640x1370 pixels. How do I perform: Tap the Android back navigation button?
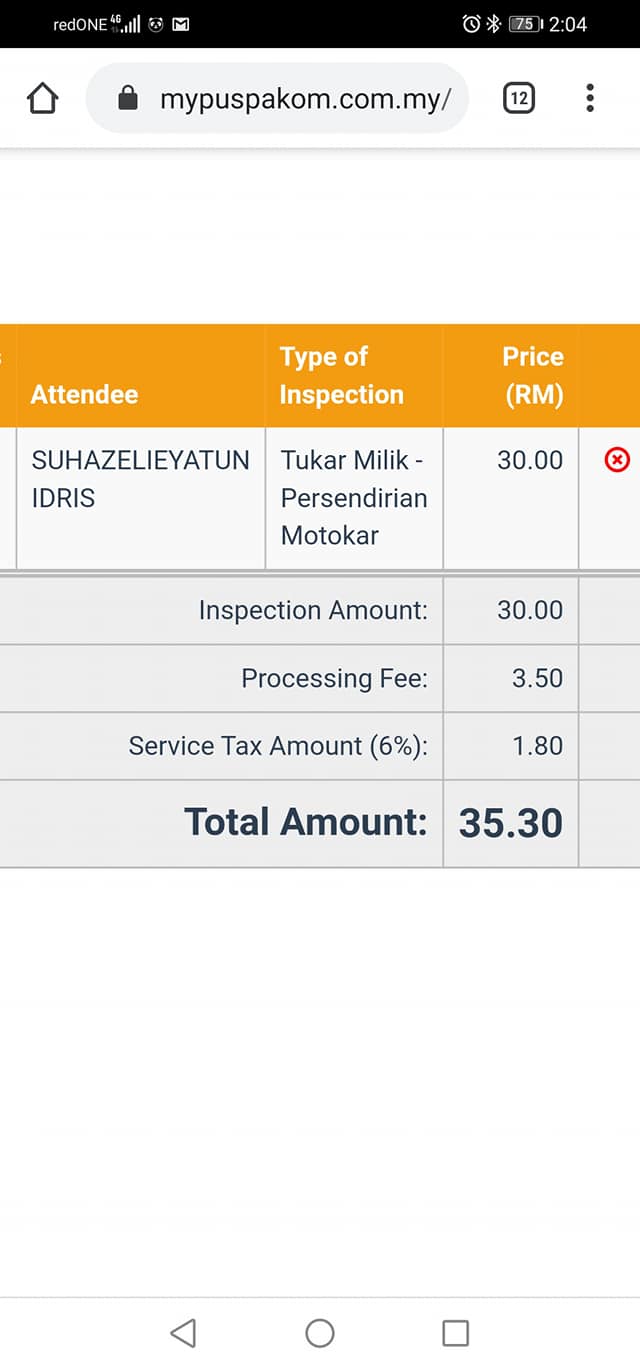click(x=183, y=1332)
